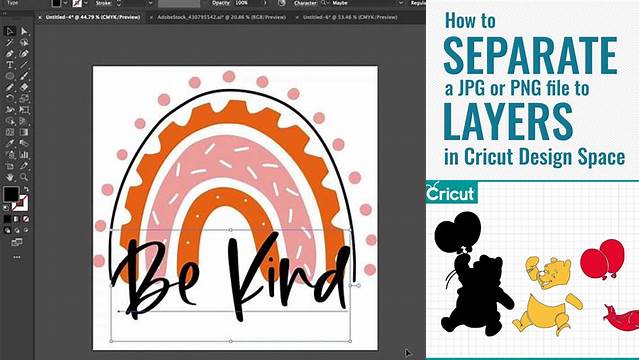Open the fill color dropdown arrow
639x360 pixels.
[66, 3]
